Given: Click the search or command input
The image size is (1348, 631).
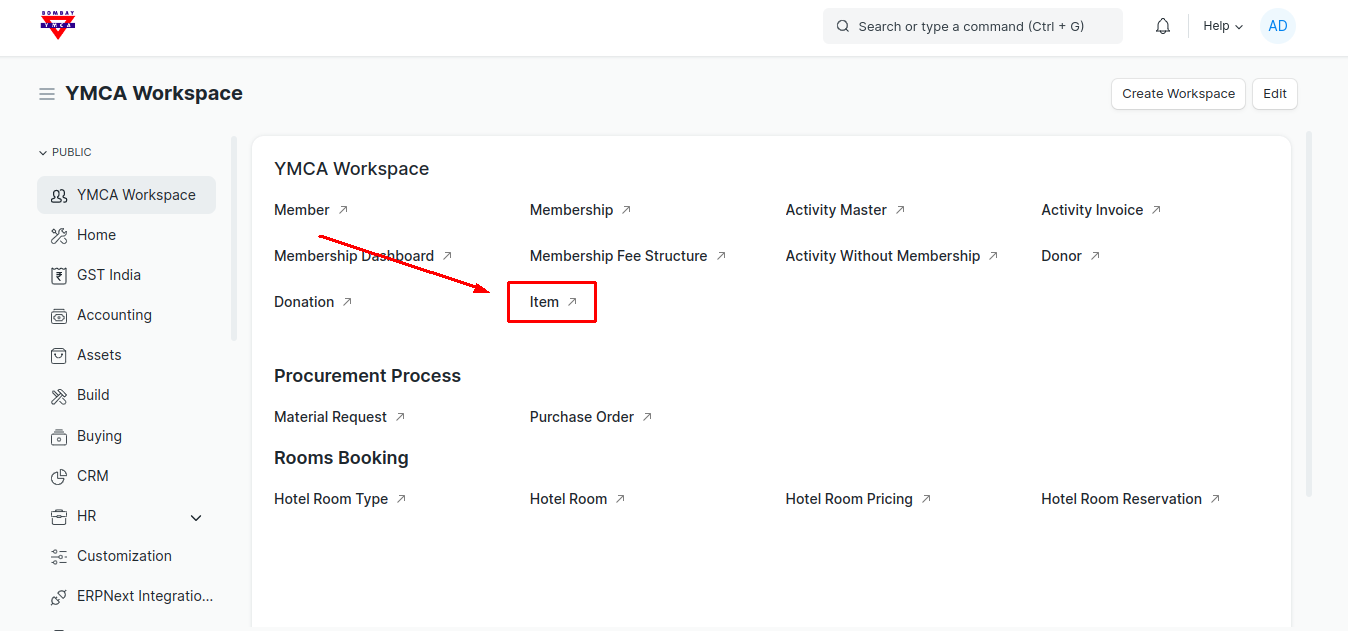Looking at the screenshot, I should click(972, 27).
